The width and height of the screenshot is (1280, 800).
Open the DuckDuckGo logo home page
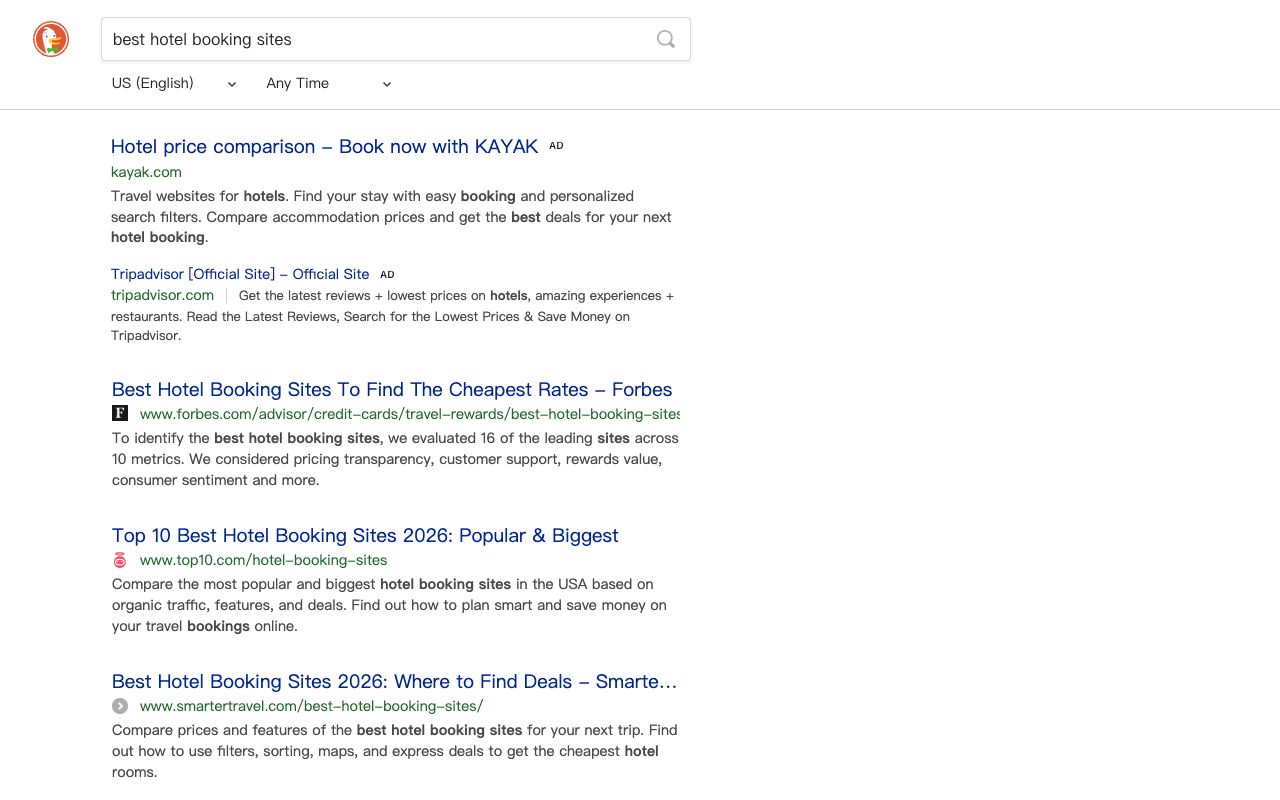tap(51, 39)
